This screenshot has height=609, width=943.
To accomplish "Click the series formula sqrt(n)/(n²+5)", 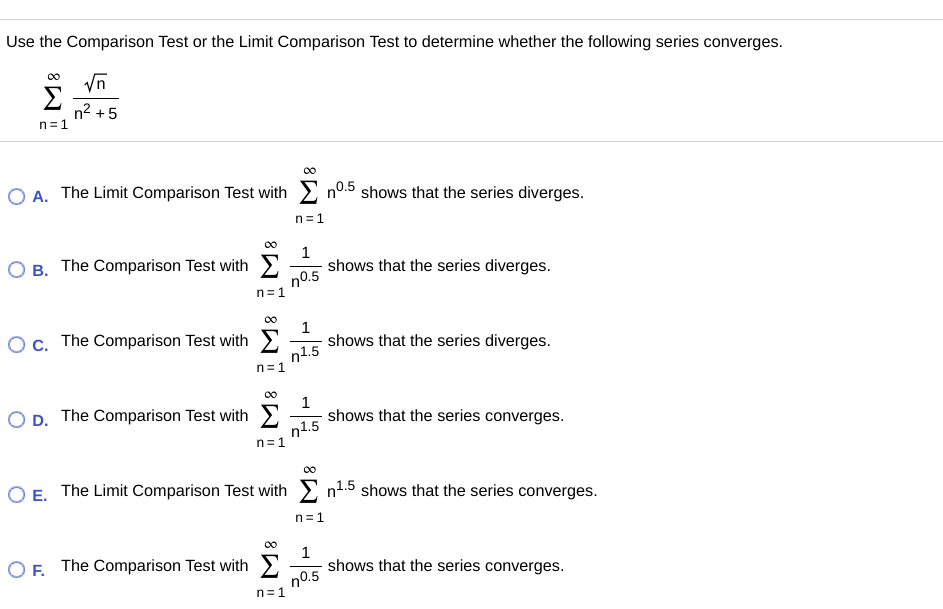I will coord(80,96).
